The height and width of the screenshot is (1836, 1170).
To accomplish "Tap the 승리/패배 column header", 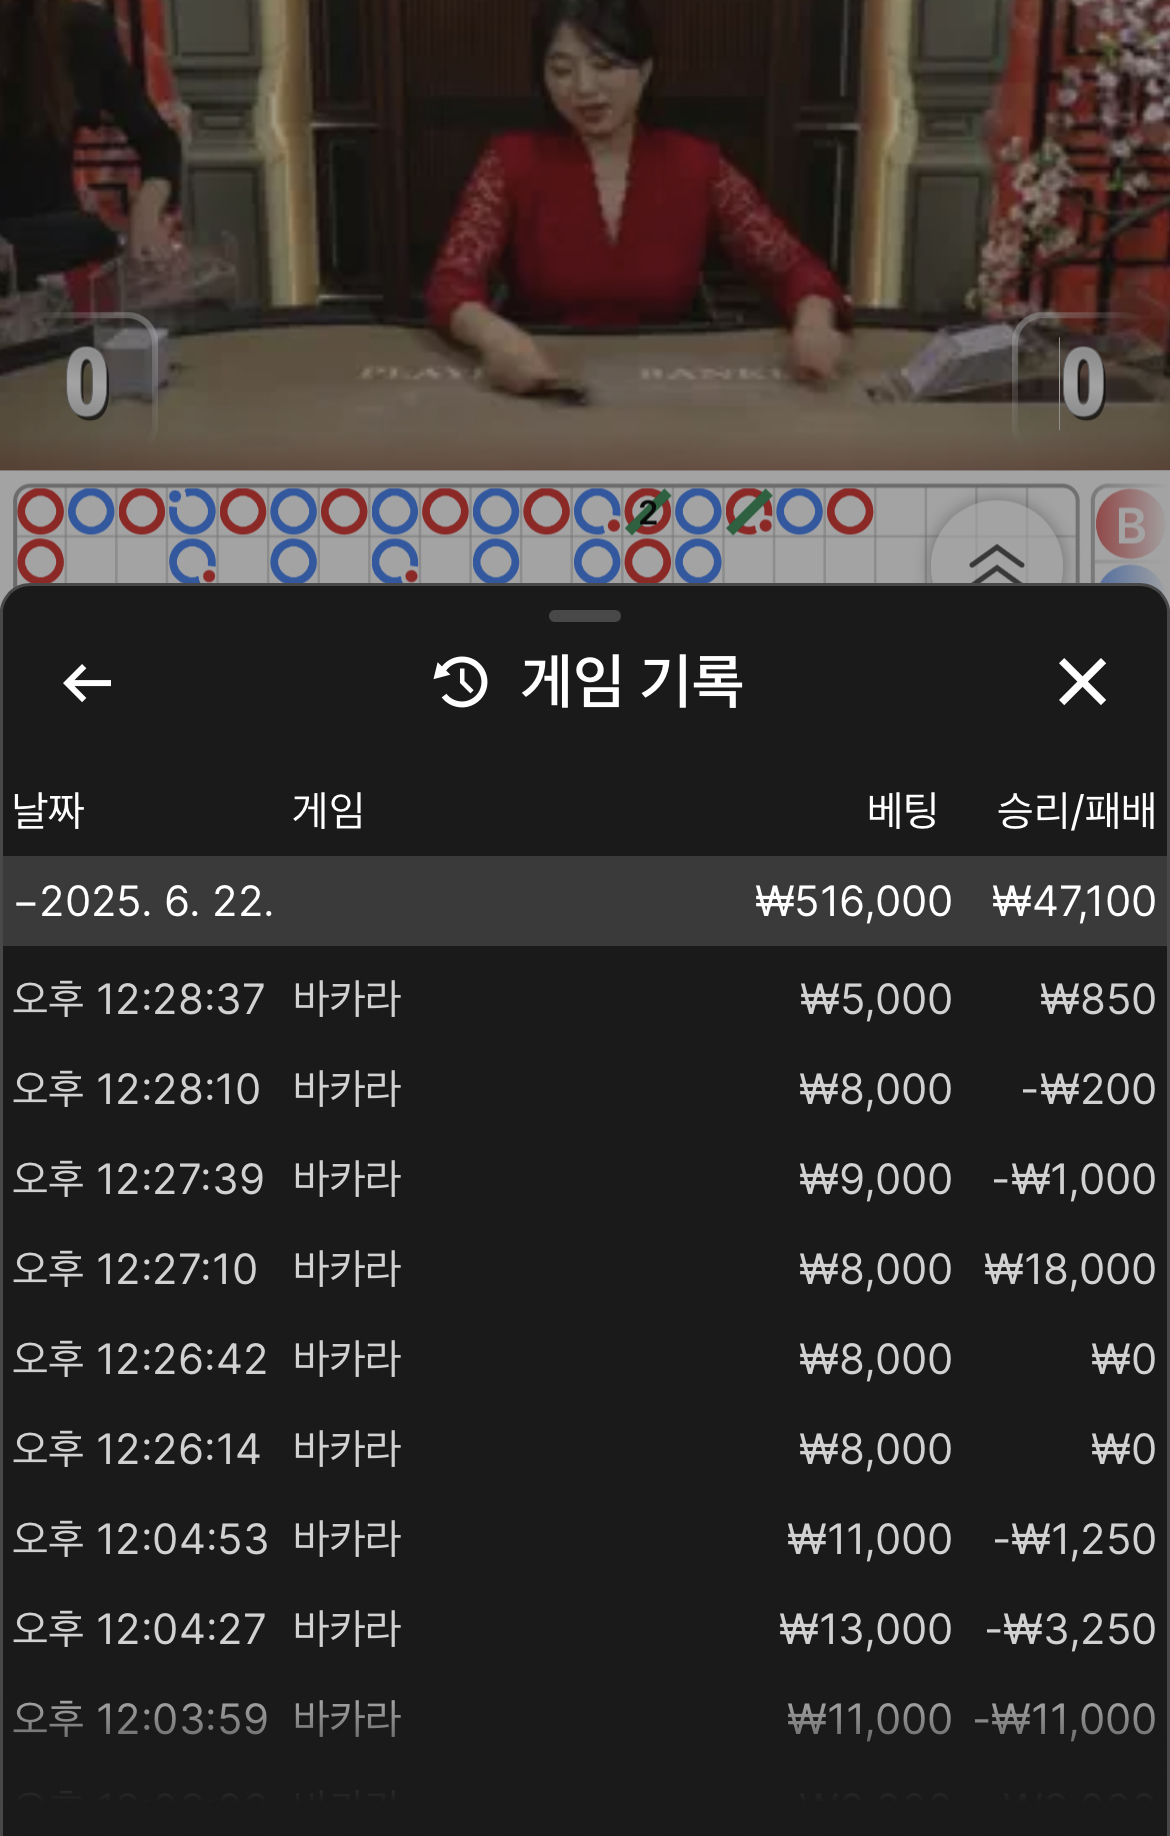I will [1076, 810].
